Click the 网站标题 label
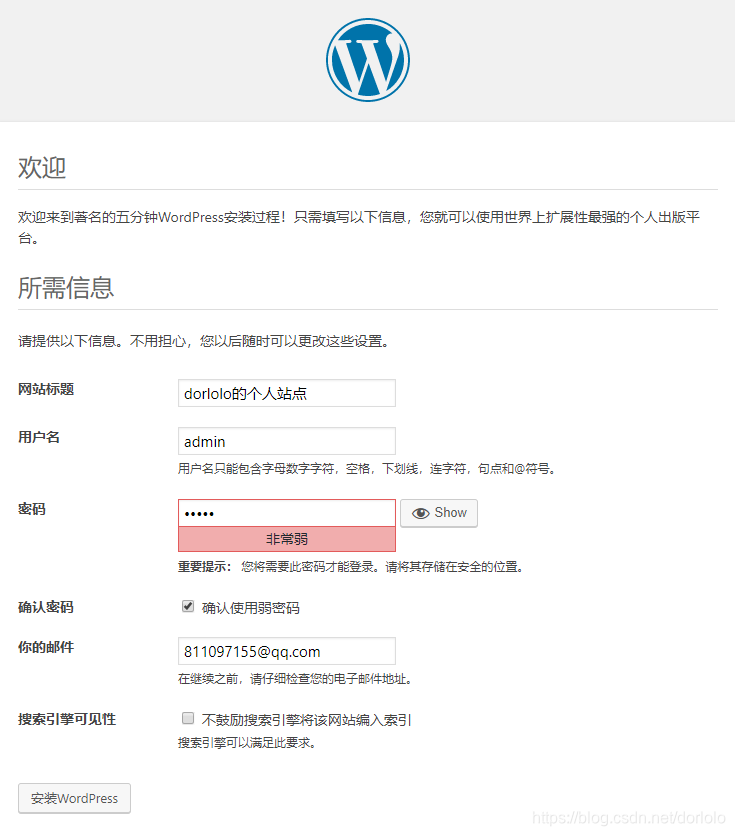This screenshot has height=836, width=735. coord(46,389)
